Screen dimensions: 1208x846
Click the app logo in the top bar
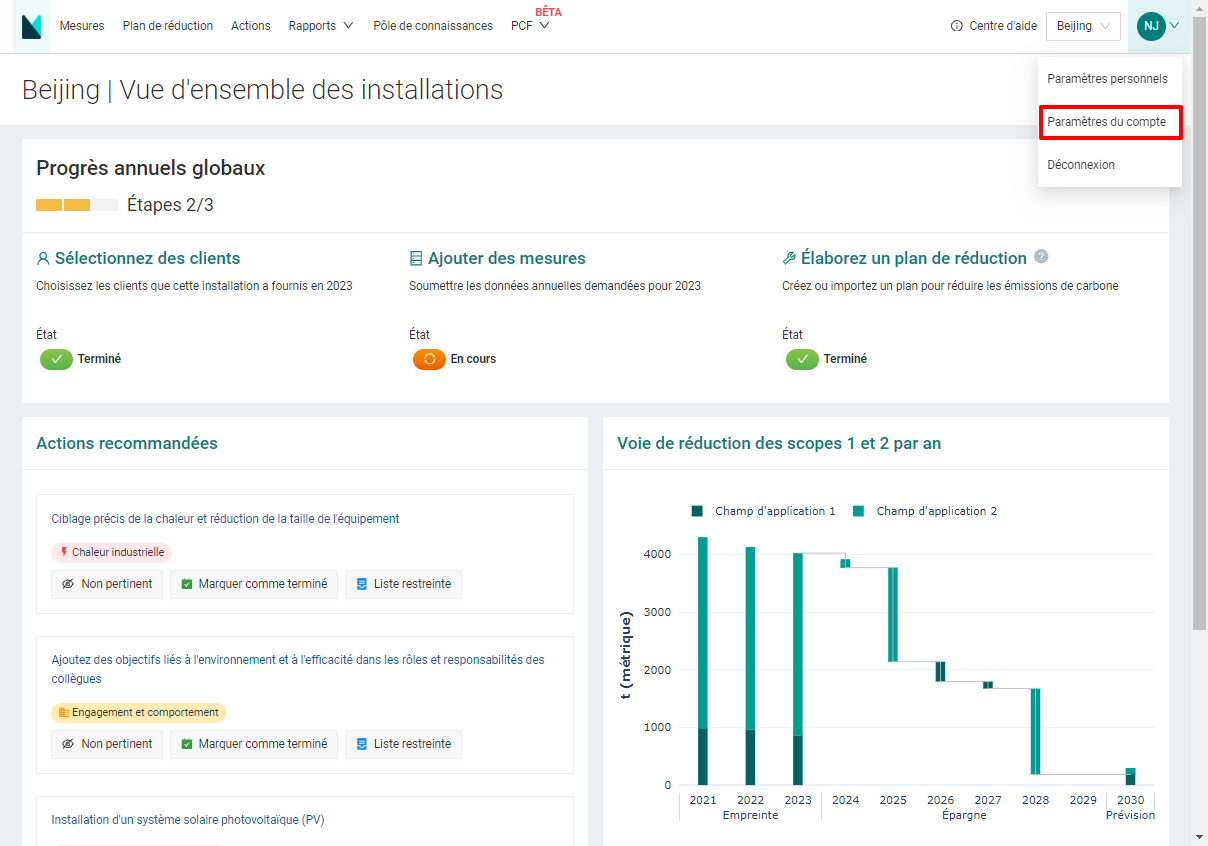[x=31, y=26]
